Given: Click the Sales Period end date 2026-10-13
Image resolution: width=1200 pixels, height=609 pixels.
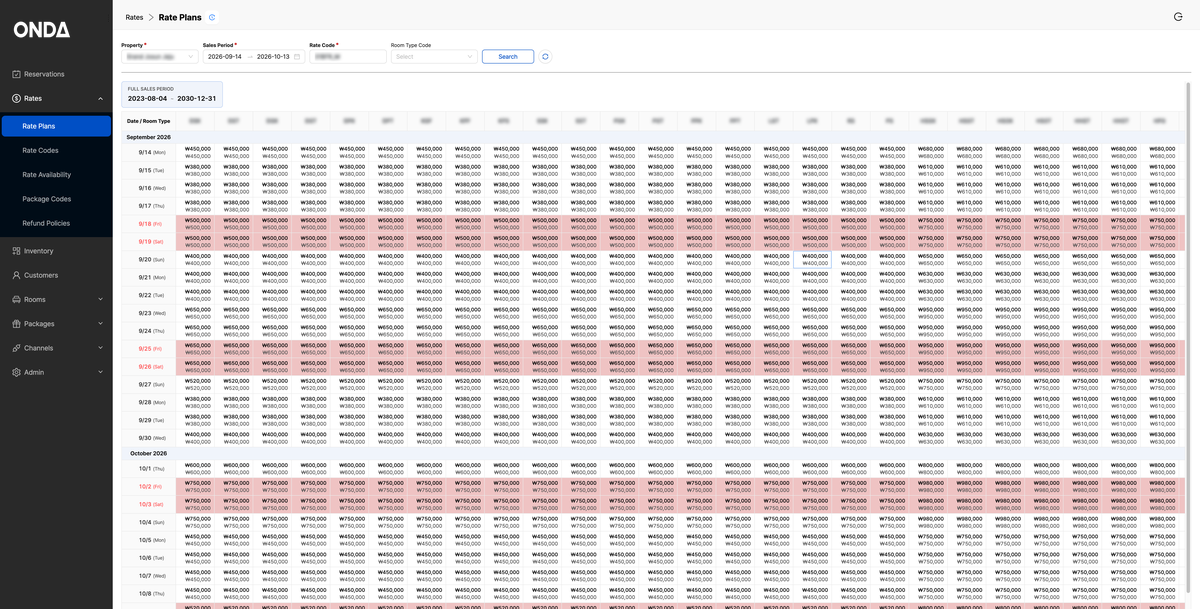Looking at the screenshot, I should [273, 57].
